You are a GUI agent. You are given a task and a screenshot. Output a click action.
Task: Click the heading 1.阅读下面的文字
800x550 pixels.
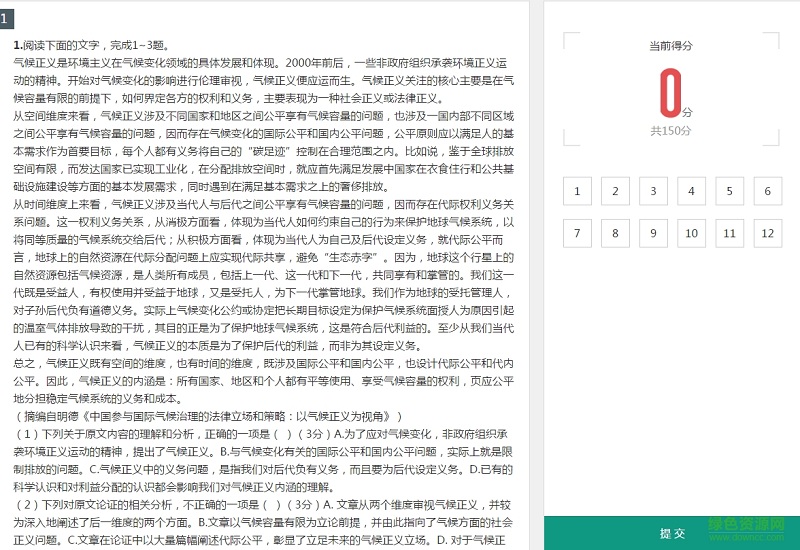91,45
